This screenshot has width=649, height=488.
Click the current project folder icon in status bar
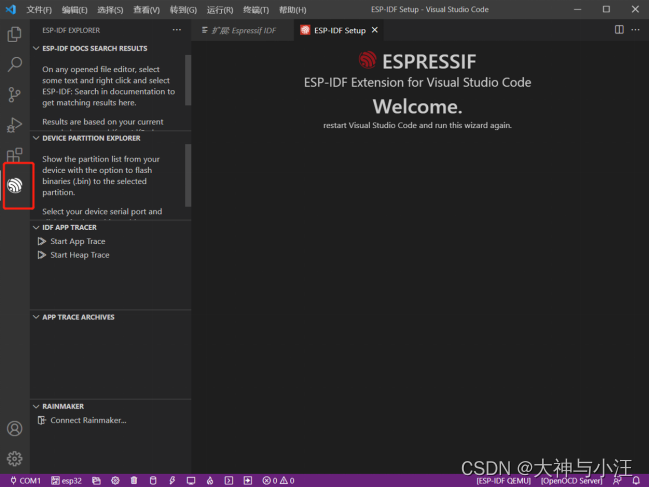click(x=96, y=481)
